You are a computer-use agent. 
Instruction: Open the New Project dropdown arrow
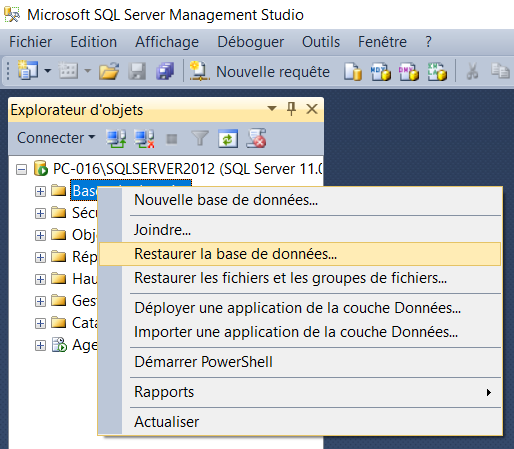48,71
